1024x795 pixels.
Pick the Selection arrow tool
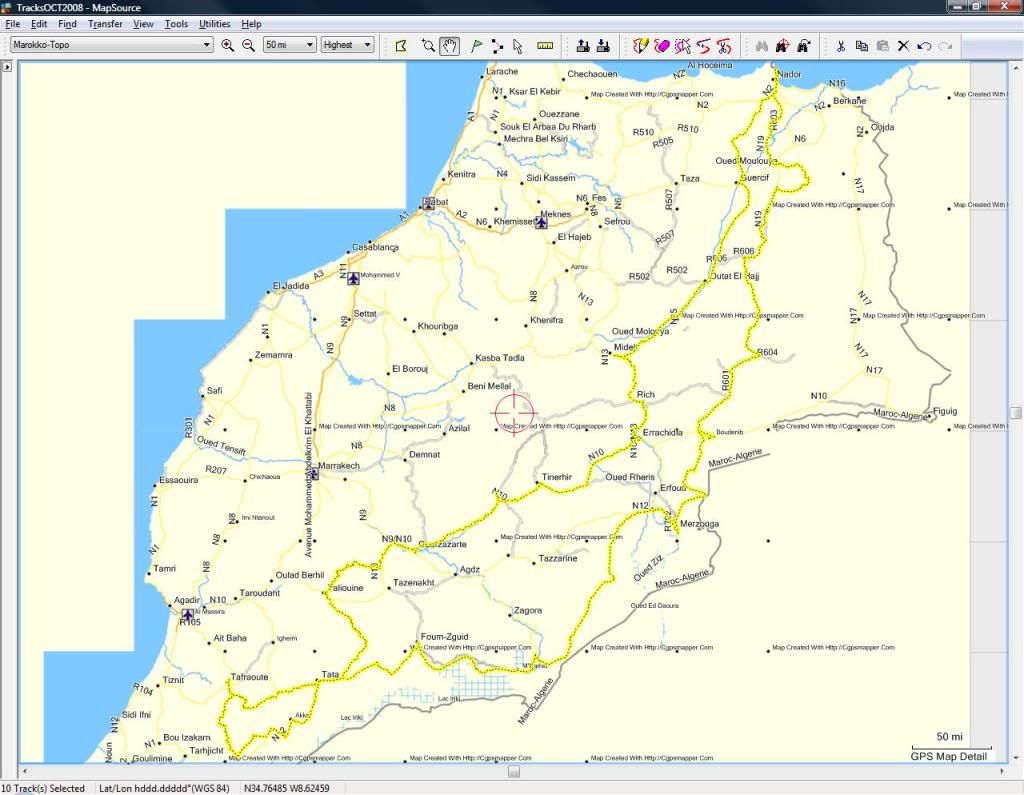click(x=518, y=46)
